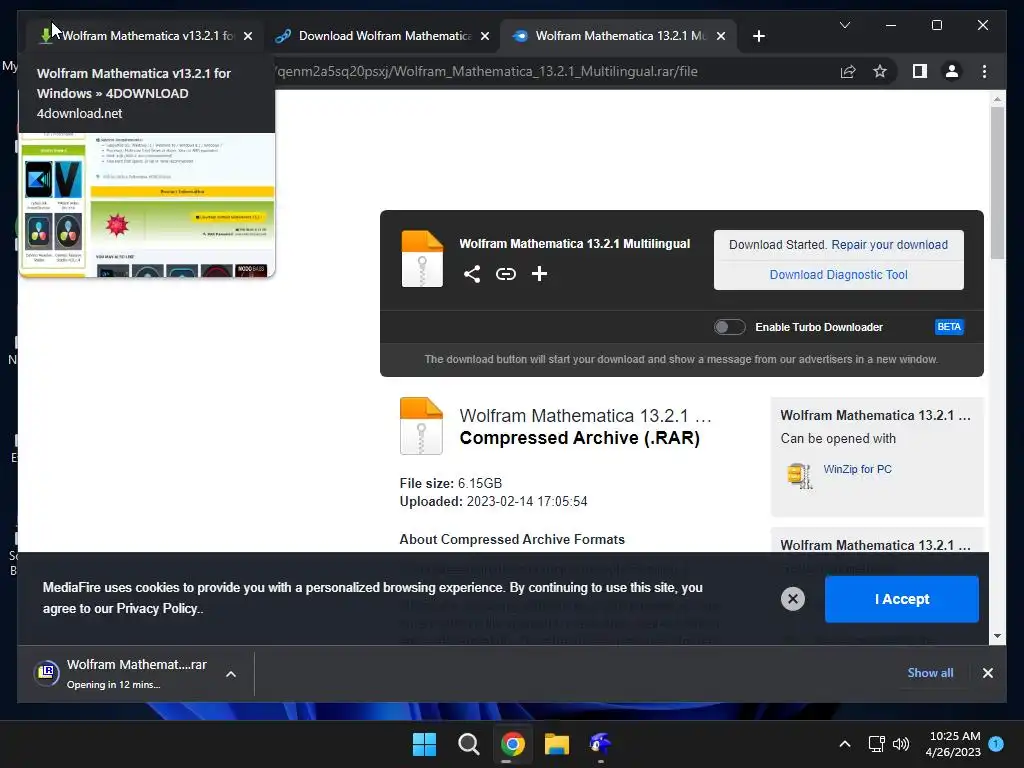Screen dimensions: 1024x768
Task: Click the network tray icon
Action: pos(876,744)
